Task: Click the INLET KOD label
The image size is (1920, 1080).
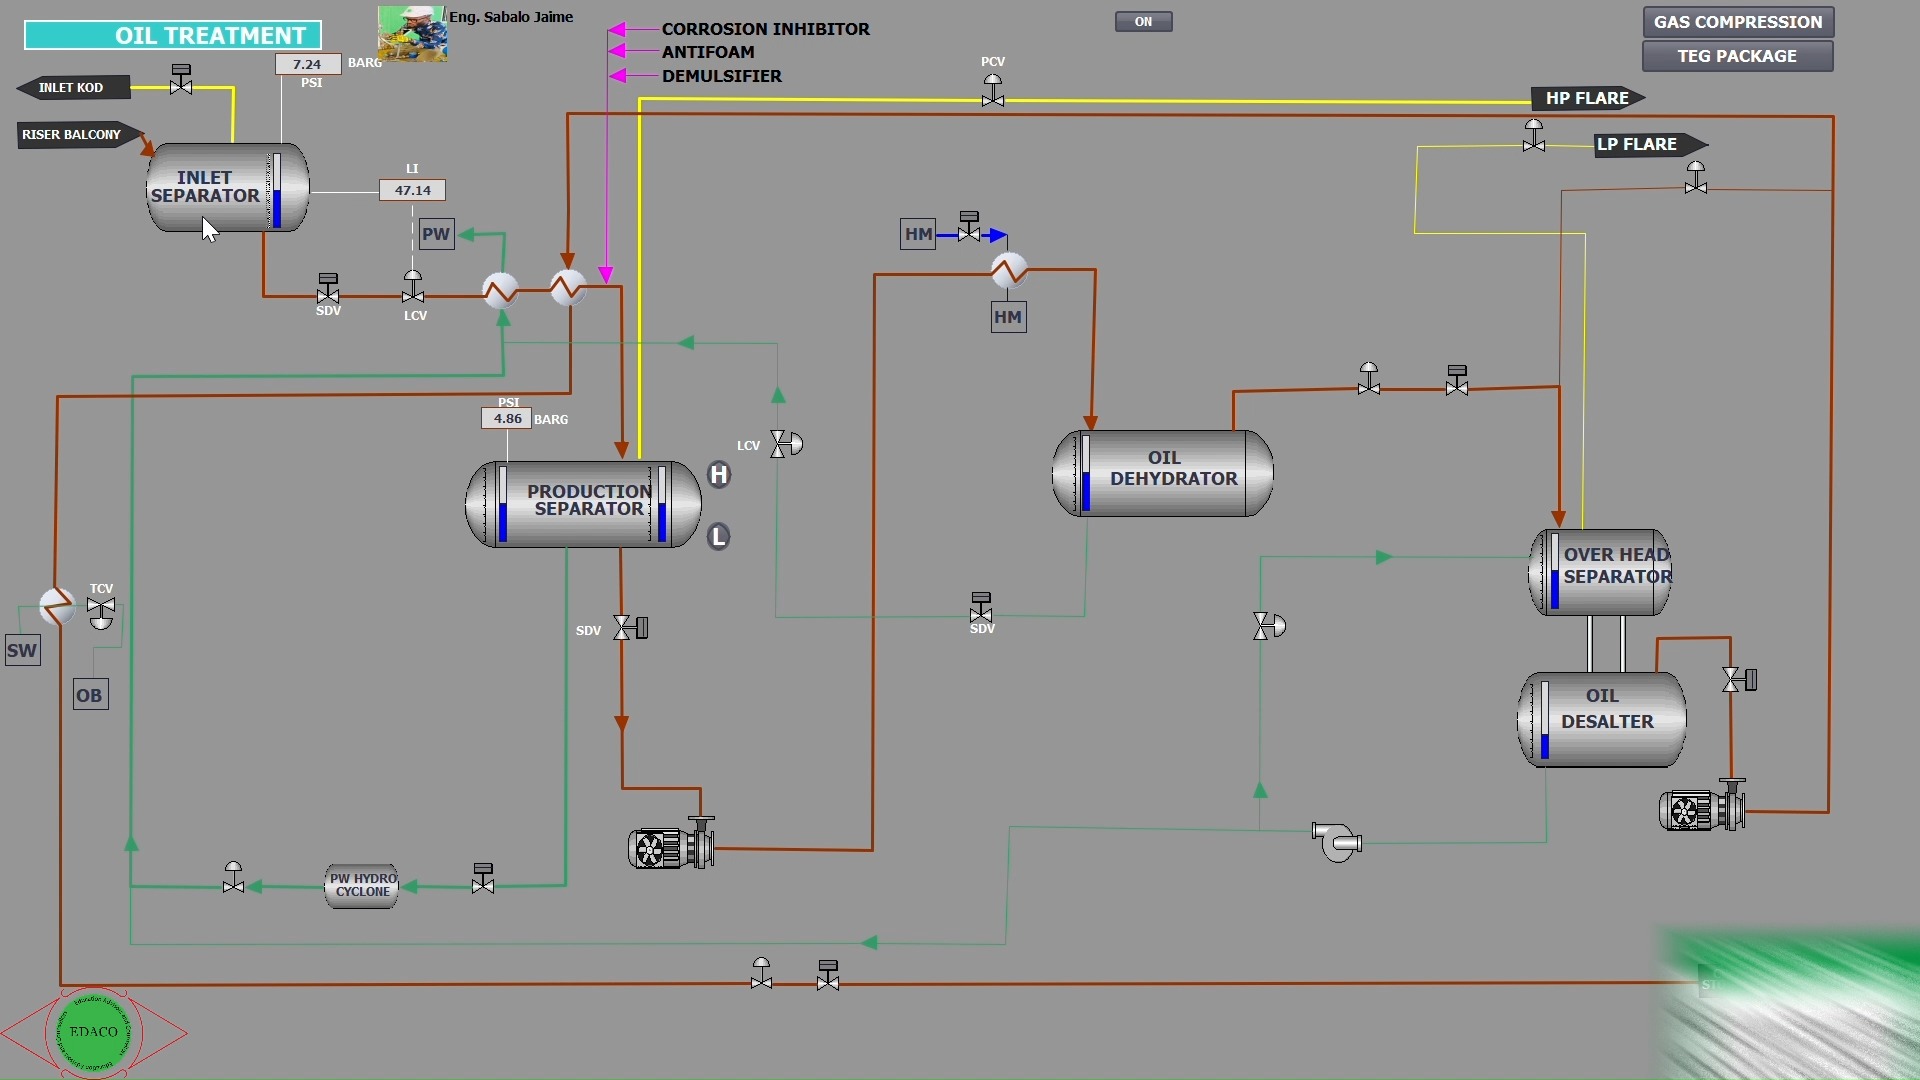Action: (x=71, y=88)
